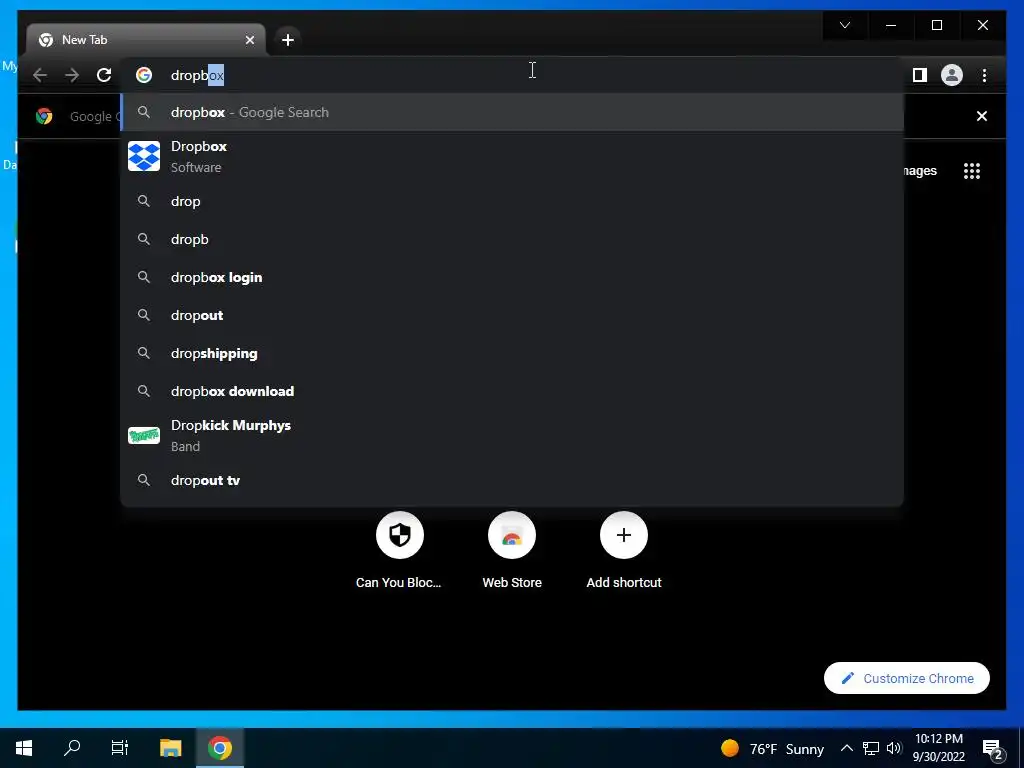Select the dropbox - Google Search suggestion
This screenshot has height=768, width=1024.
pyautogui.click(x=512, y=112)
